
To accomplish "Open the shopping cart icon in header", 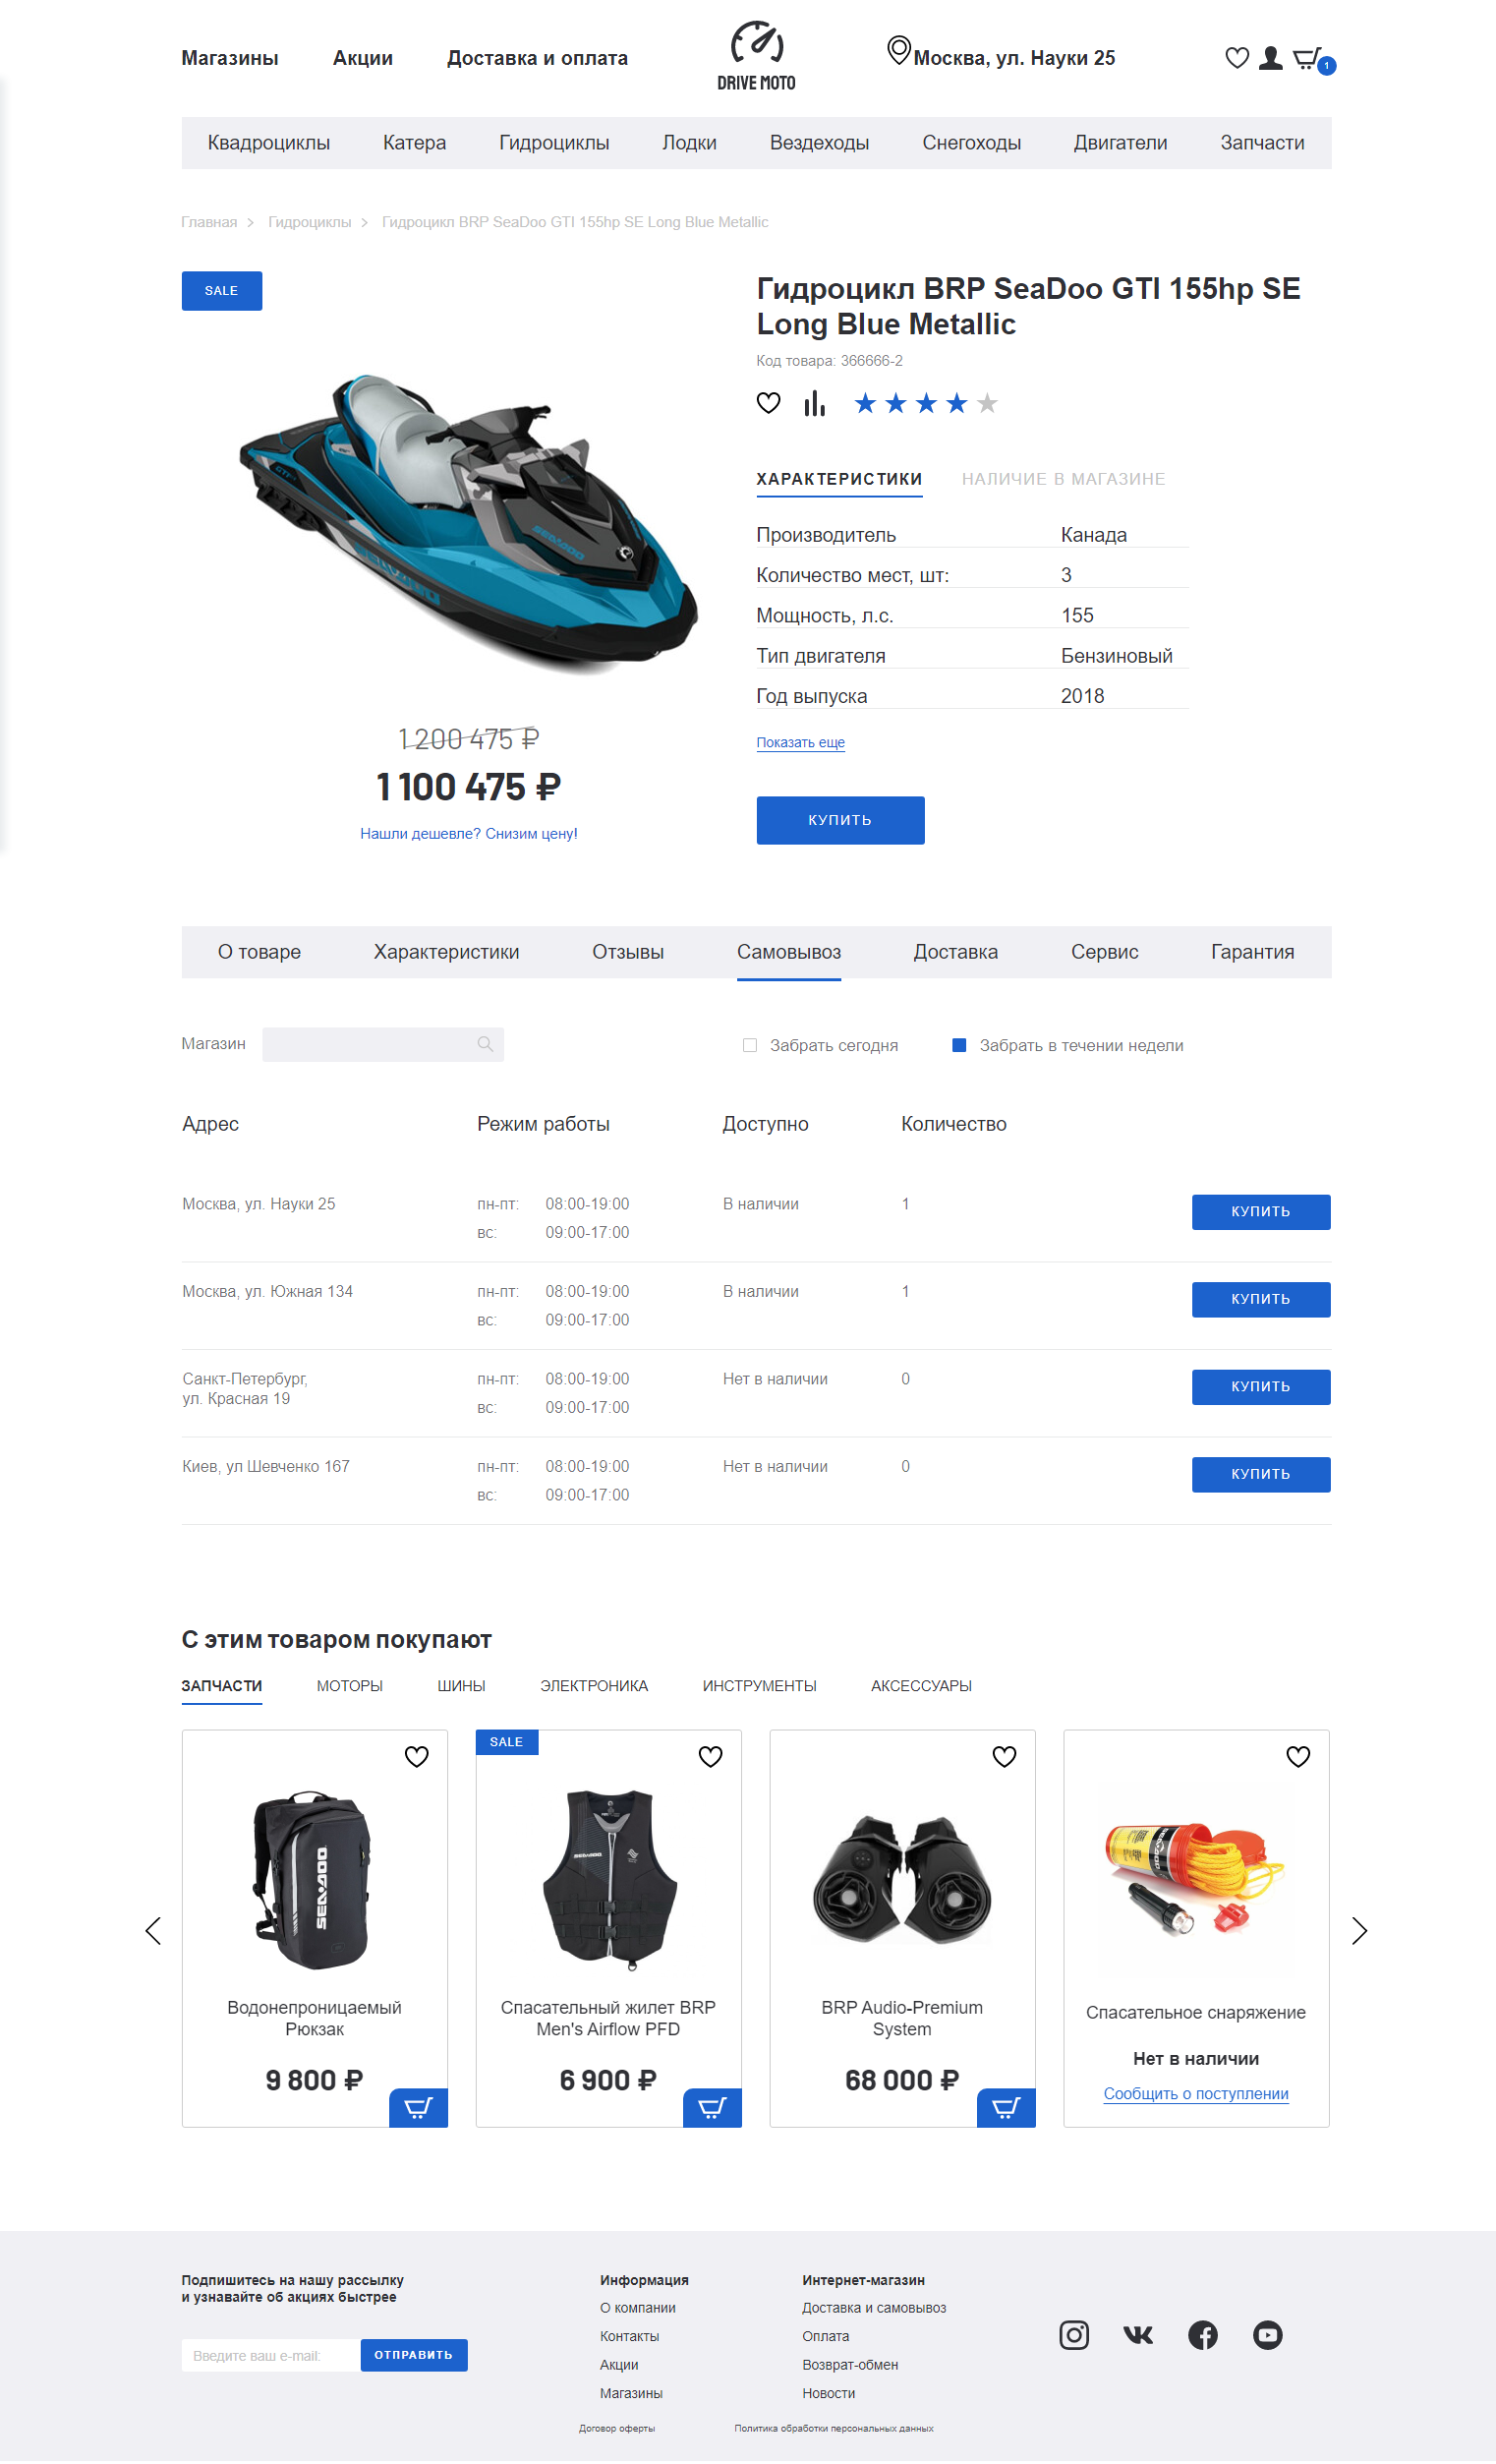I will [x=1309, y=59].
